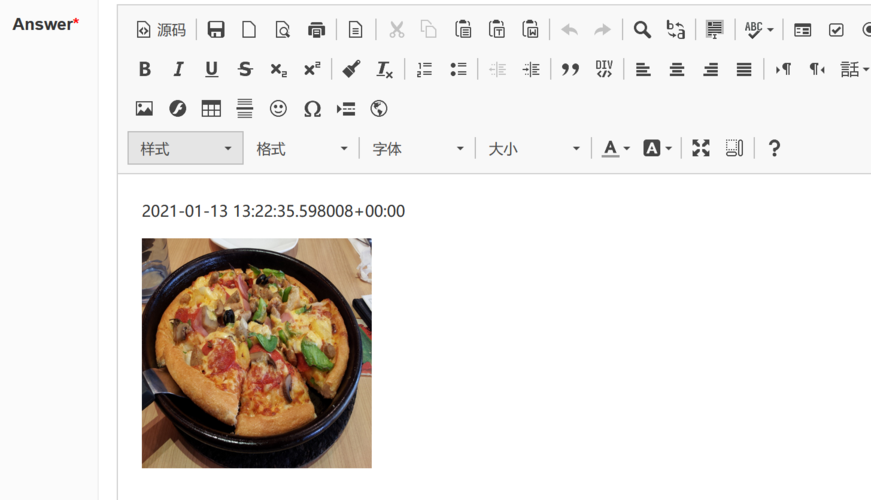Viewport: 871px width, 500px height.
Task: Switch to 源码 source view
Action: 161,30
